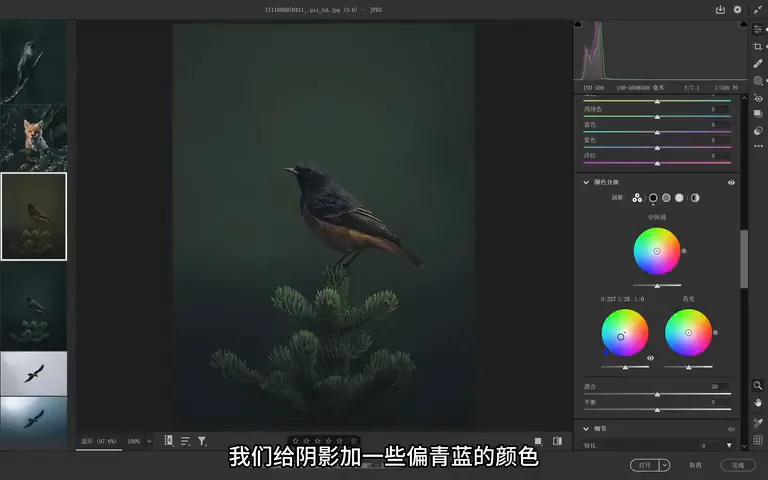The height and width of the screenshot is (480, 768).
Task: Collapse the Color Grading panel chevron
Action: [586, 182]
